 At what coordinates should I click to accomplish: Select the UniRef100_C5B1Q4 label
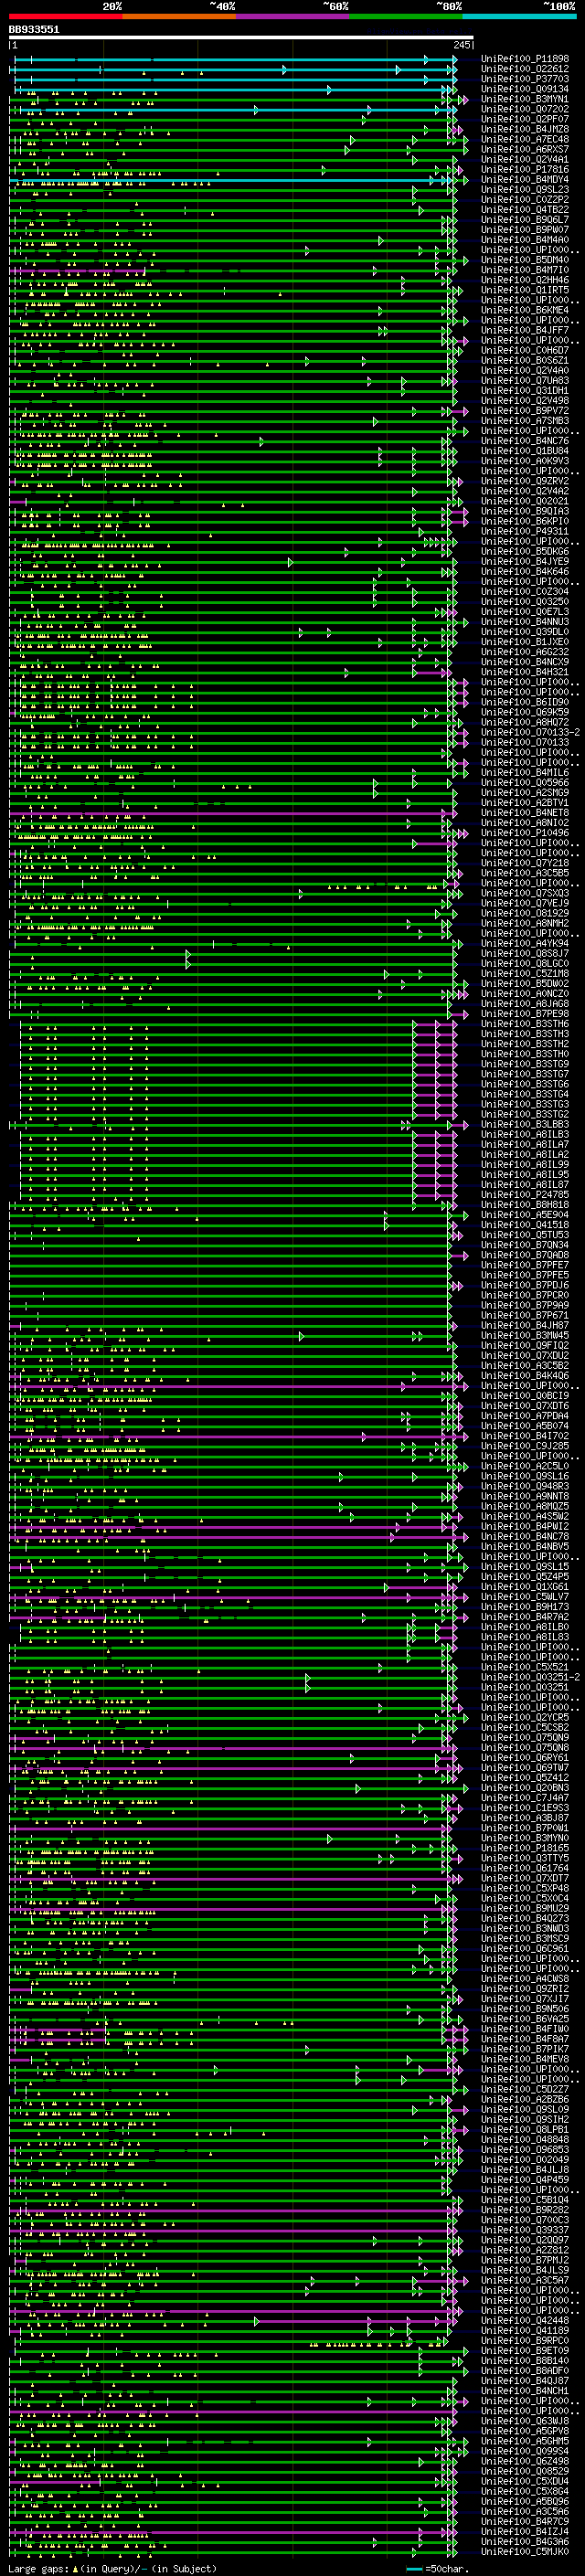pyautogui.click(x=525, y=2200)
